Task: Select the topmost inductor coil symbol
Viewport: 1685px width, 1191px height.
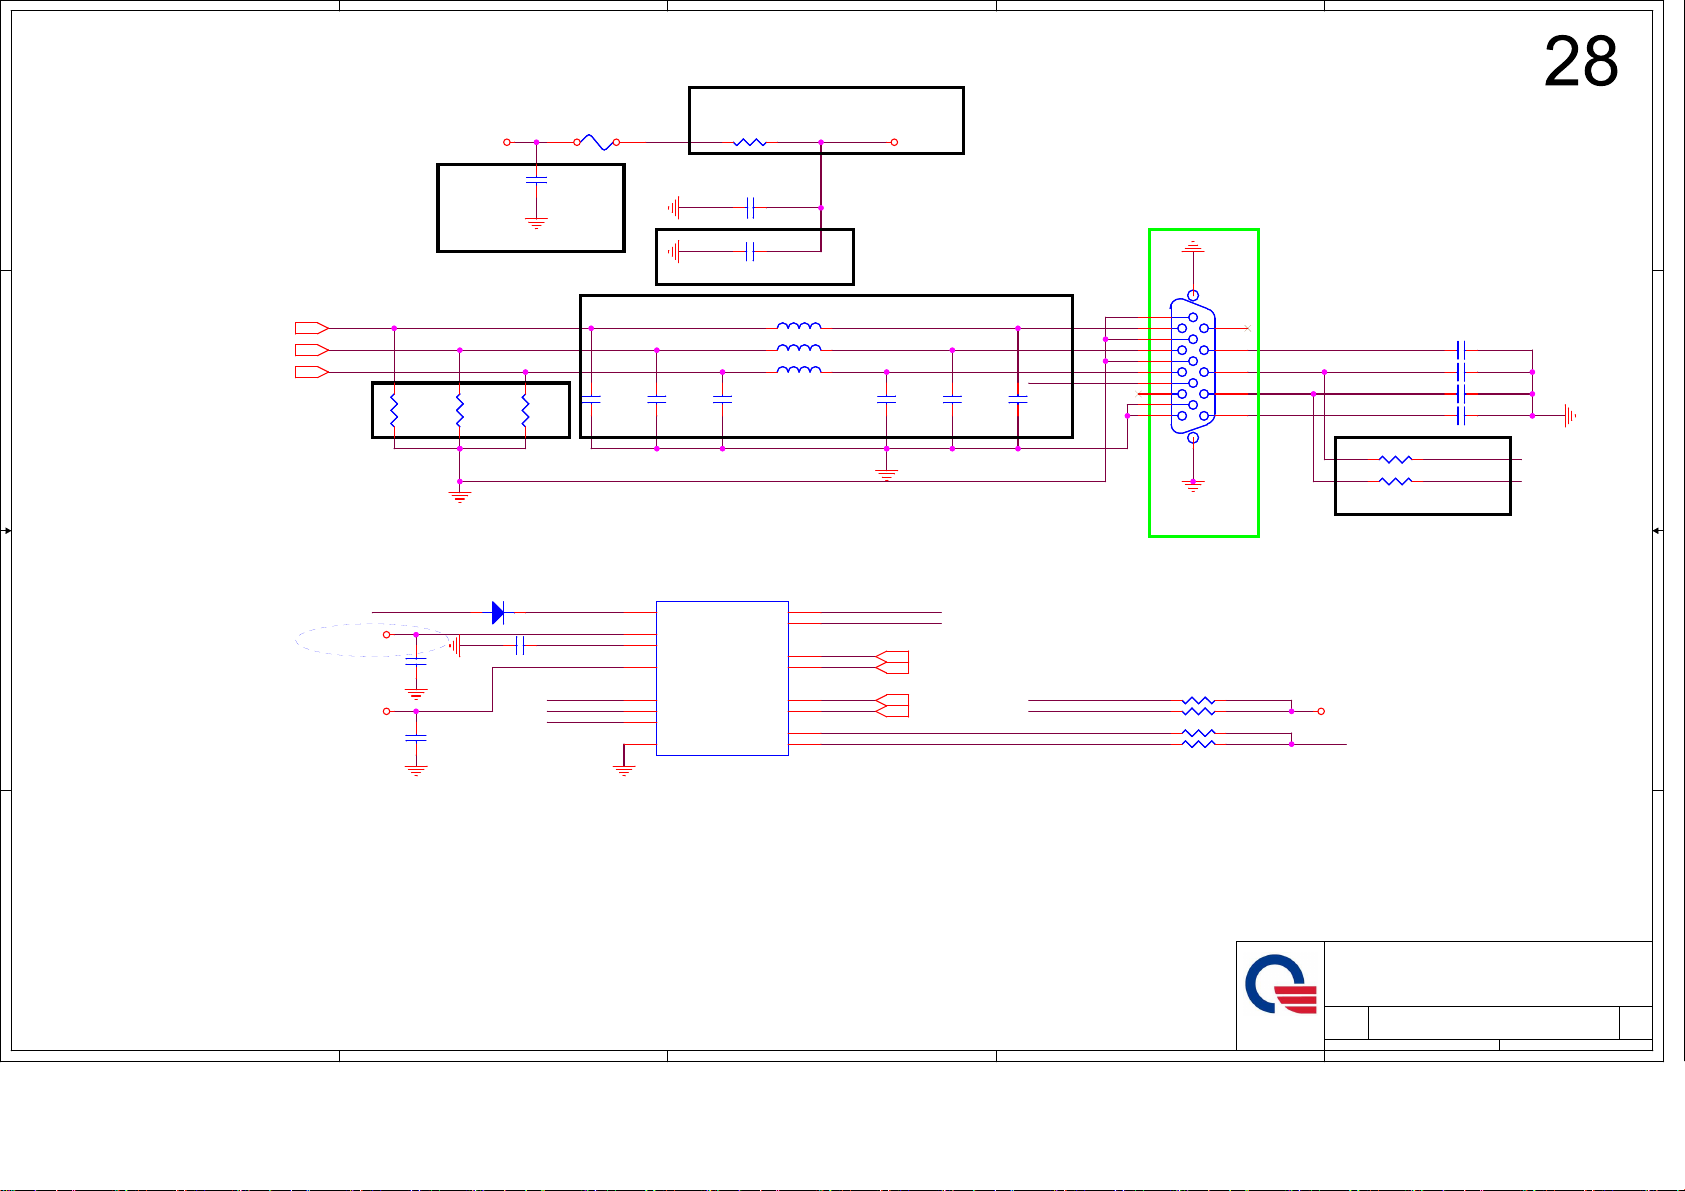Action: click(x=799, y=326)
